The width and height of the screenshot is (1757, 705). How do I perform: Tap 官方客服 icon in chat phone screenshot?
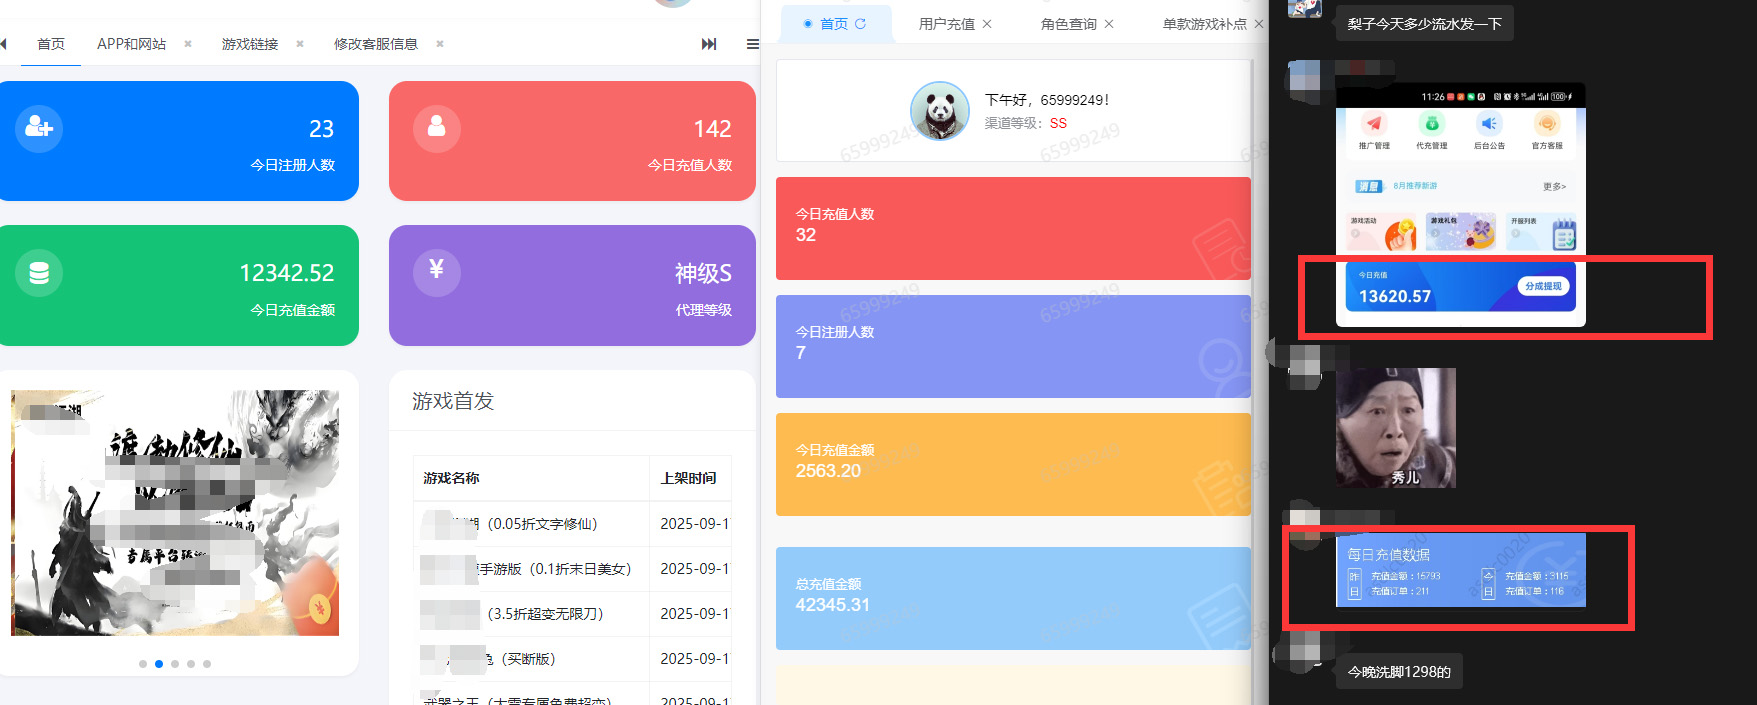tap(1547, 124)
